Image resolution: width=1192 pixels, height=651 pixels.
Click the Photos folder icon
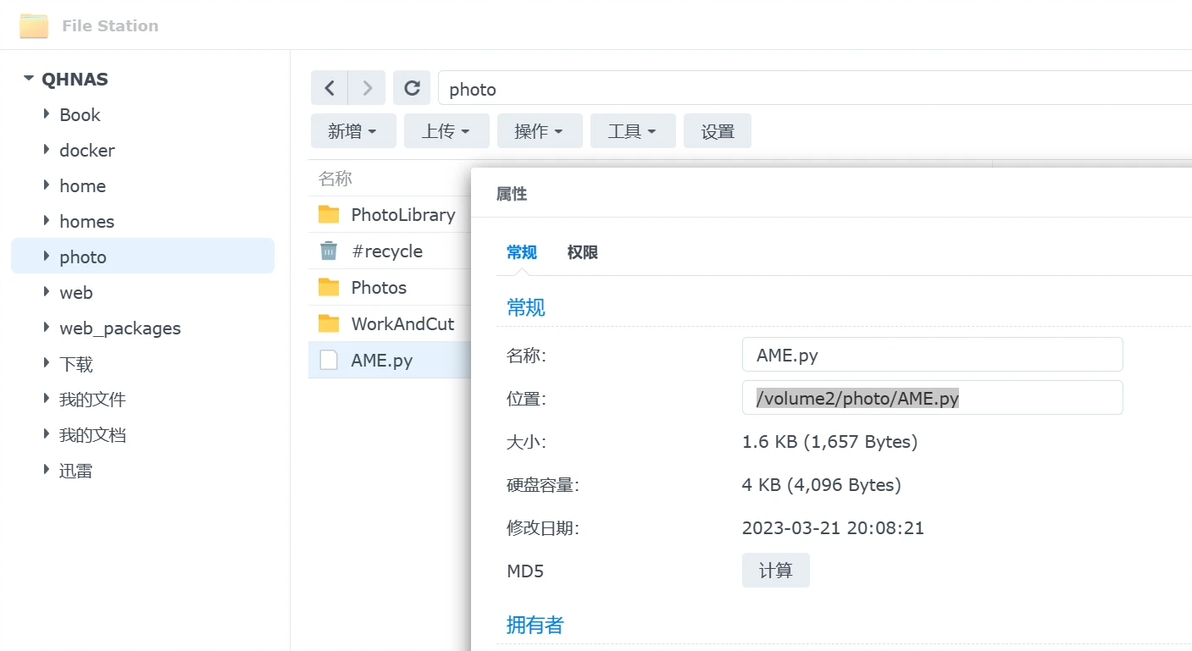pos(328,287)
